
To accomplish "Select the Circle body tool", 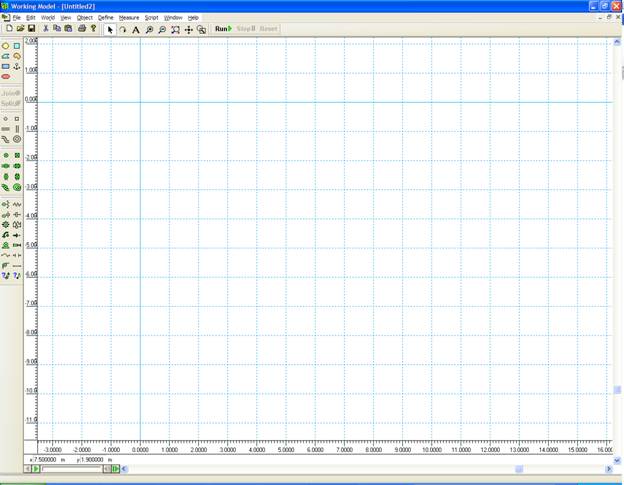I will pos(6,46).
